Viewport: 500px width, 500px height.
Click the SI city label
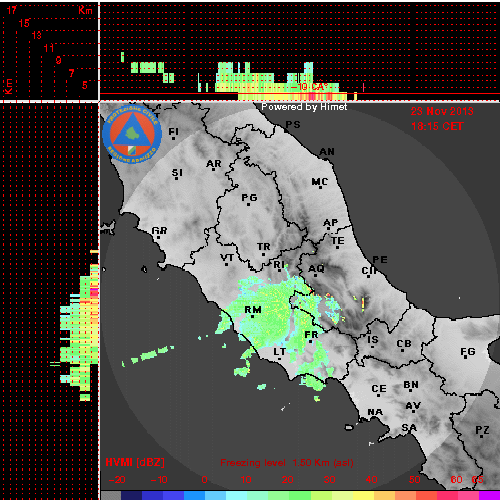177,173
